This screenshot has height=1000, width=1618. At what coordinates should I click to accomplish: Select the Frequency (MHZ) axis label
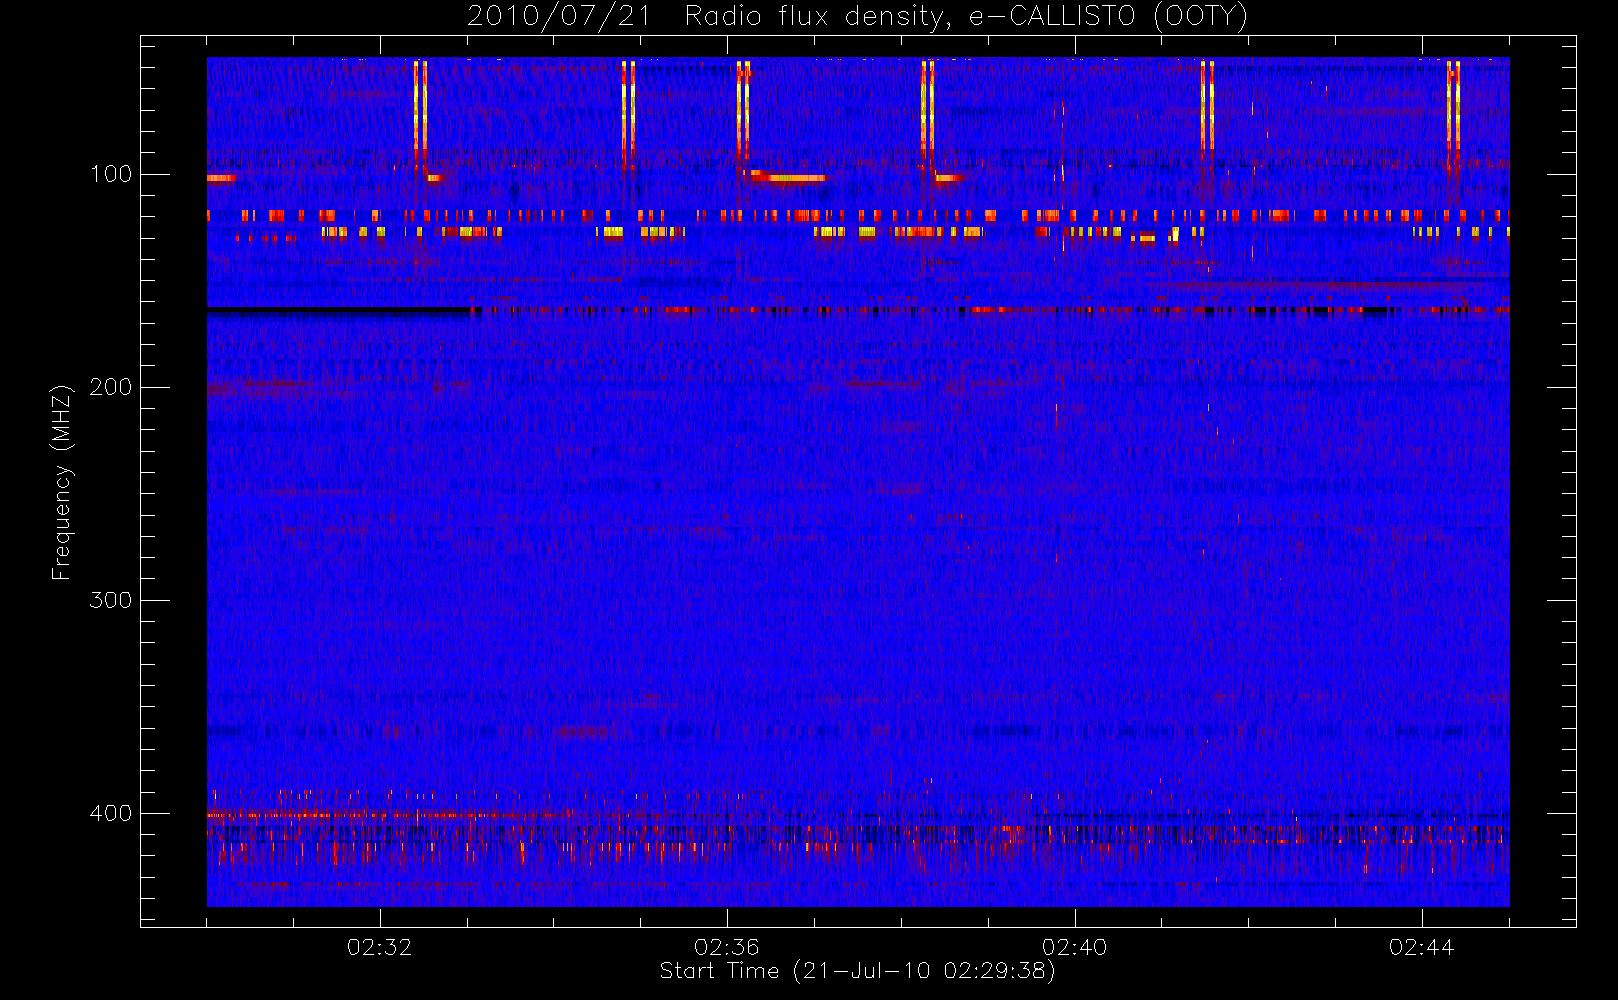click(62, 483)
